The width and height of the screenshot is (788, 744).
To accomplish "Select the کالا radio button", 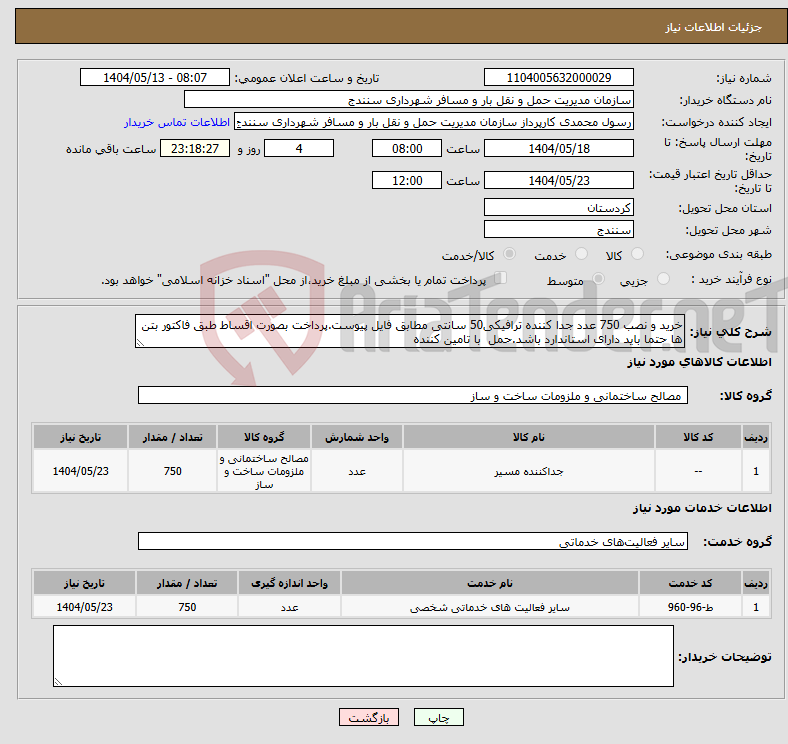I will pyautogui.click(x=637, y=254).
